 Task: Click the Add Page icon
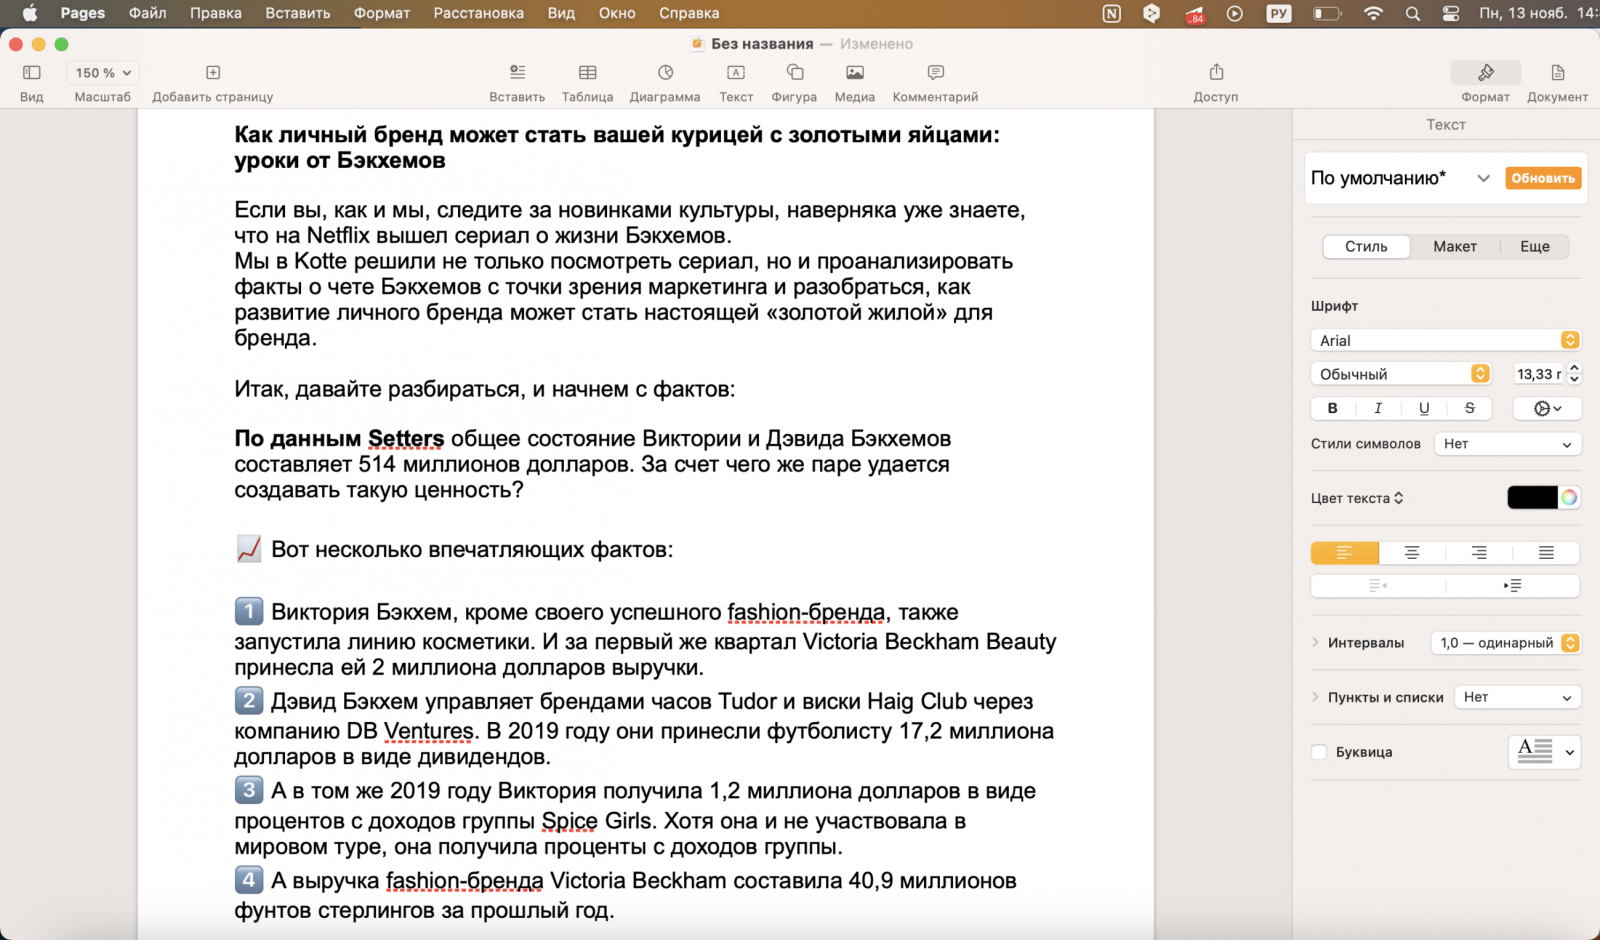(213, 73)
